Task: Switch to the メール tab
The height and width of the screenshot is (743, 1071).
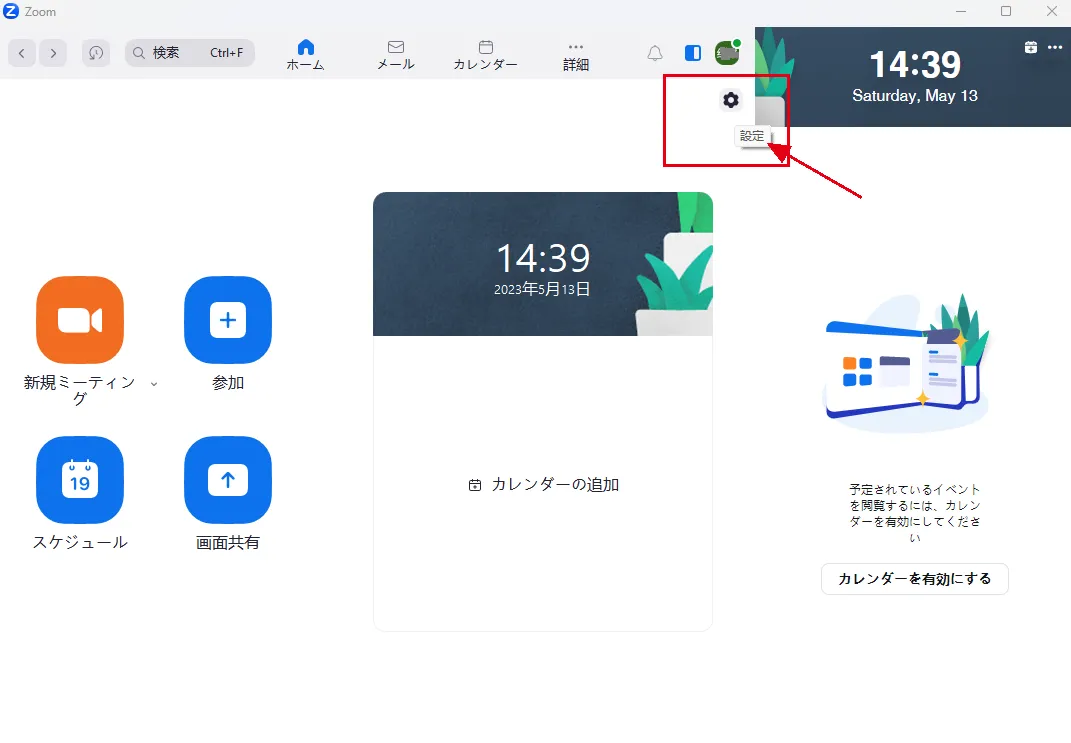Action: [x=396, y=55]
